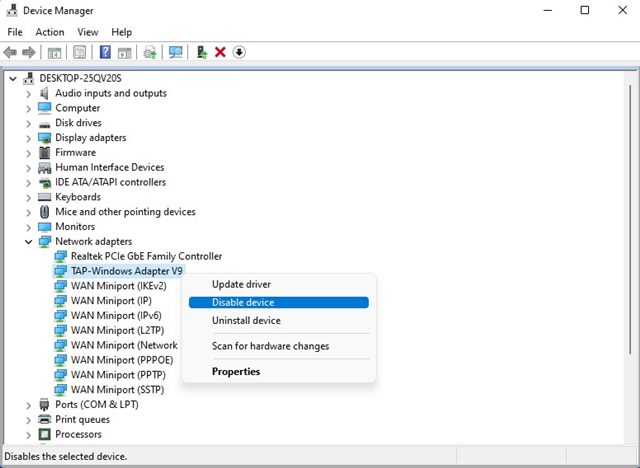Click the Properties sheet toolbar icon
Screen dimensions: 640x468
[79, 52]
